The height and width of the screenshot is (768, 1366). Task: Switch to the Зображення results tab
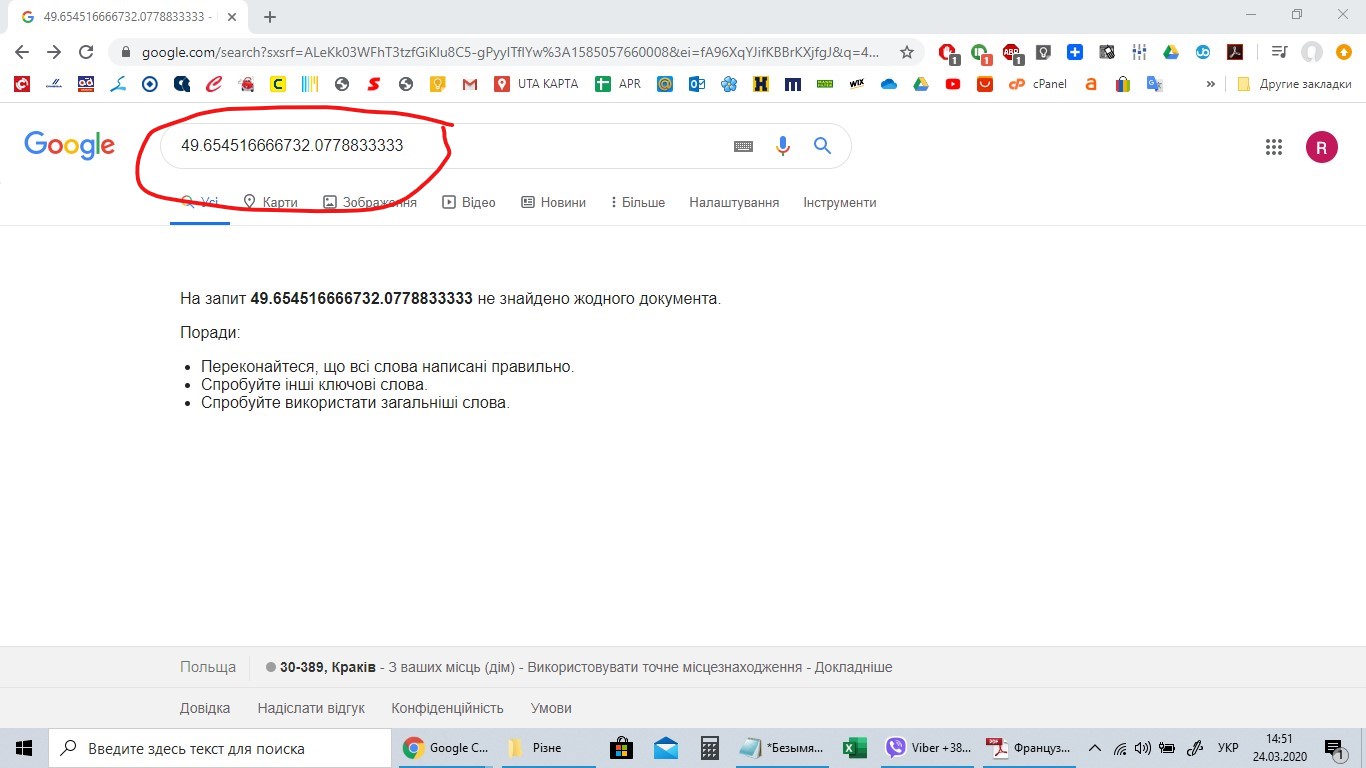point(370,202)
